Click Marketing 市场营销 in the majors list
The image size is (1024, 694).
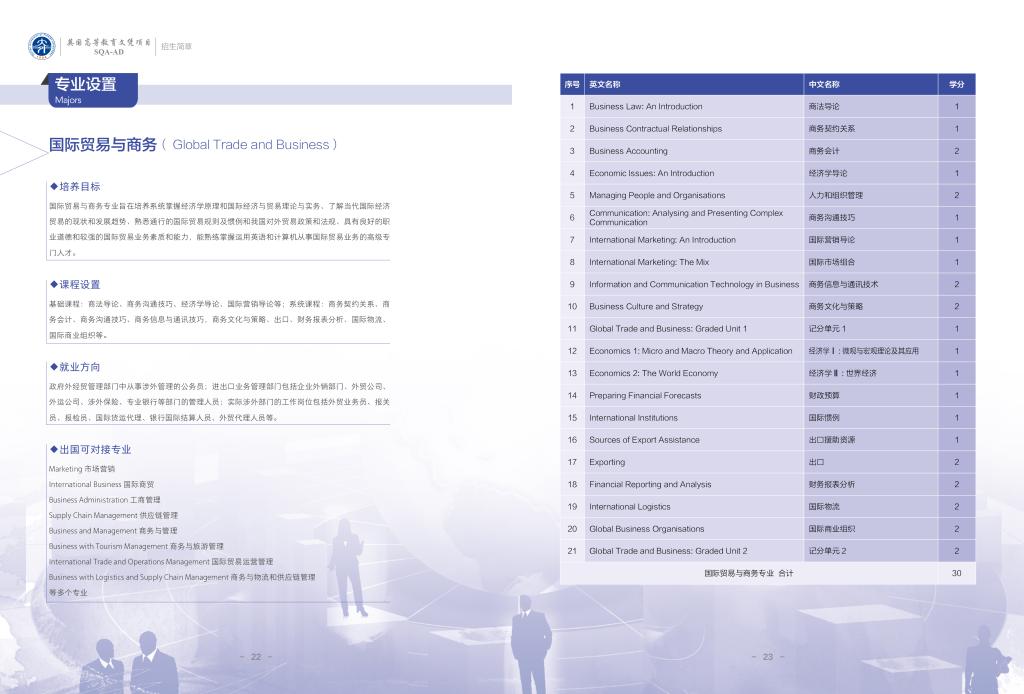82,468
